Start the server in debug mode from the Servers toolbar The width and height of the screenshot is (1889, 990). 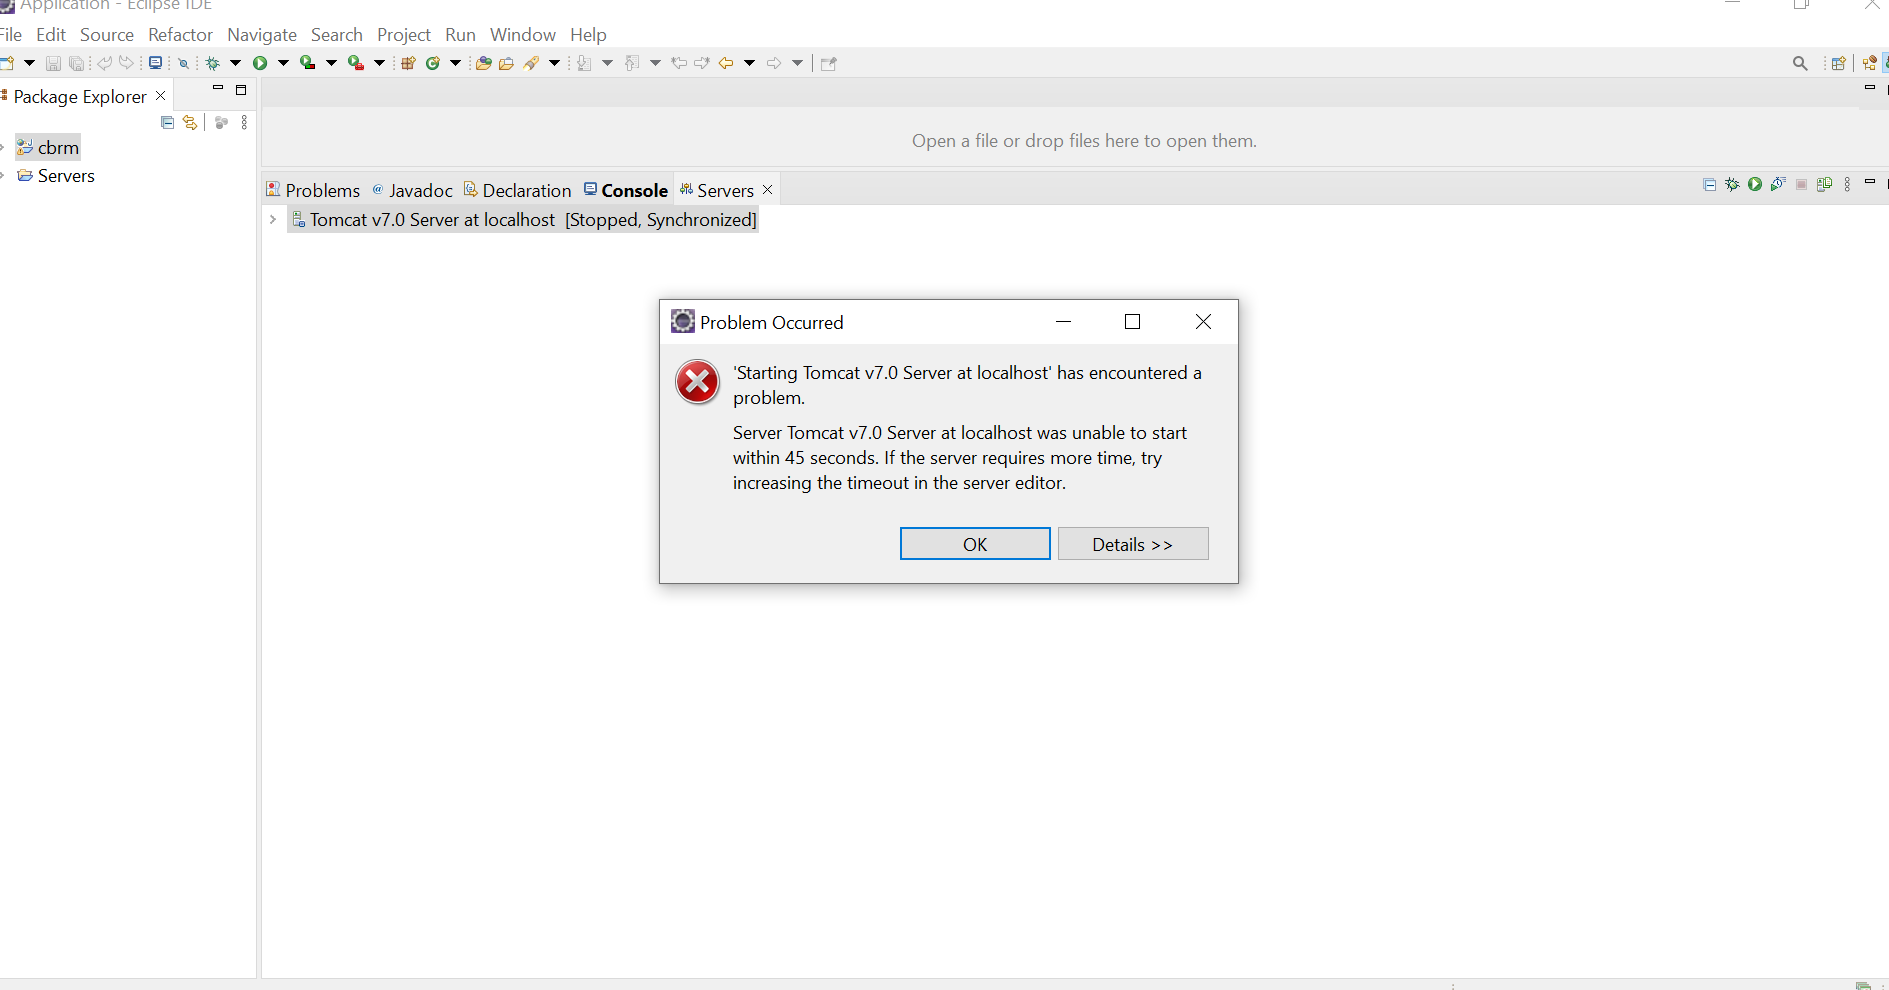pyautogui.click(x=1732, y=184)
